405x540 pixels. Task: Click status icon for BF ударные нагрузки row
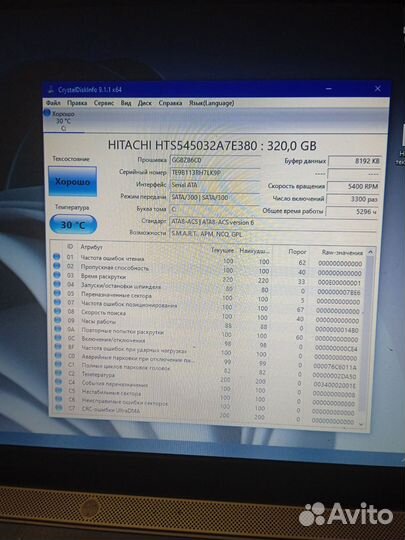58,347
